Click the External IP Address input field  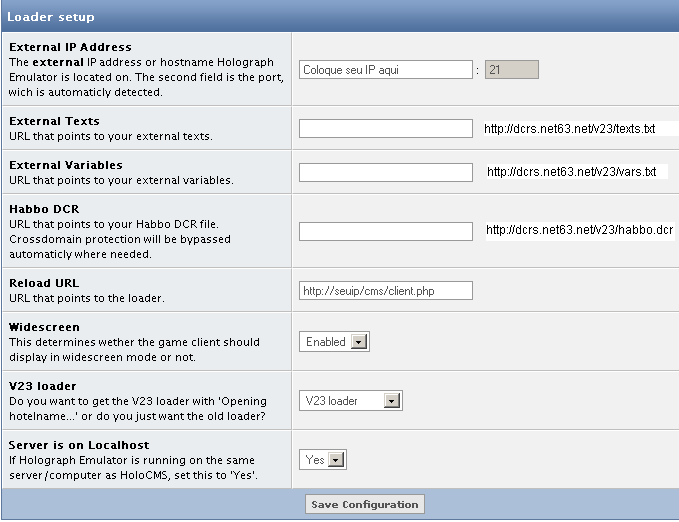tap(385, 70)
